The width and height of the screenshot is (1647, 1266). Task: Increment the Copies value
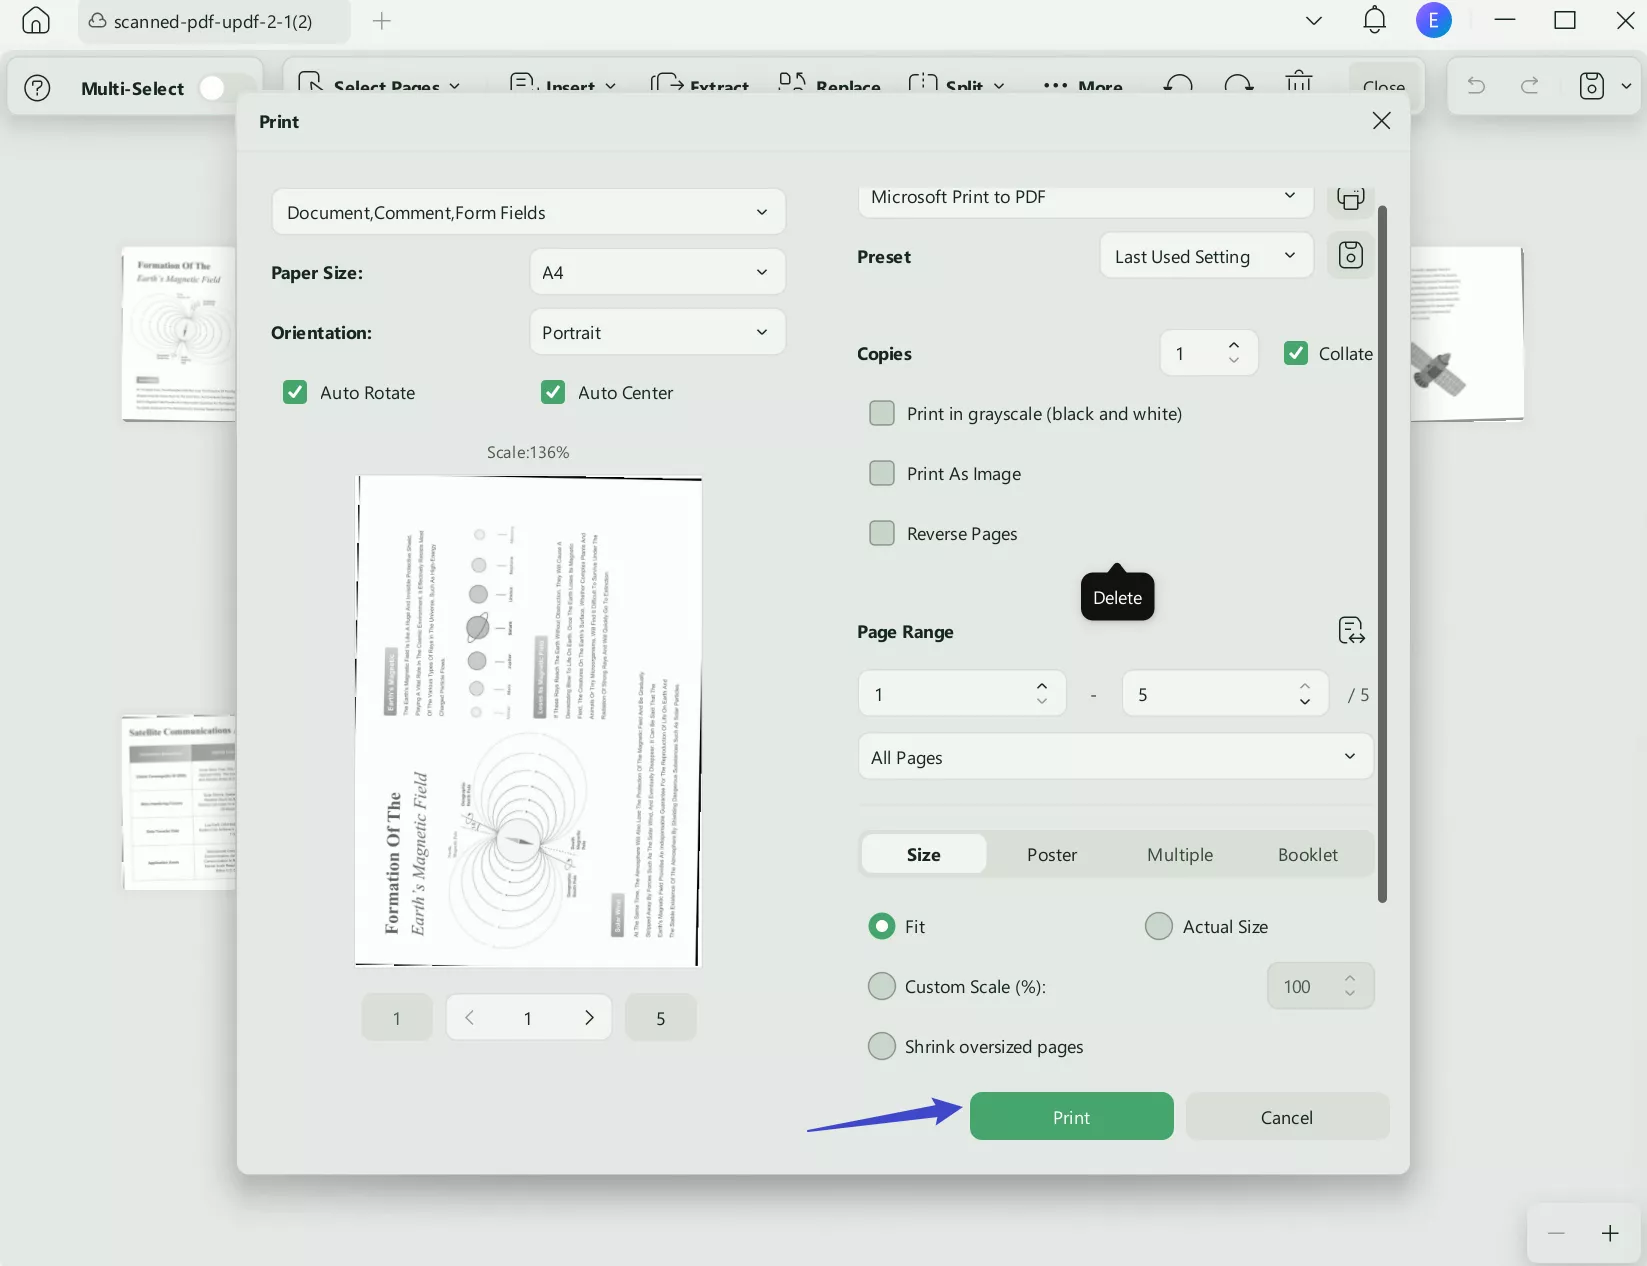coord(1233,345)
